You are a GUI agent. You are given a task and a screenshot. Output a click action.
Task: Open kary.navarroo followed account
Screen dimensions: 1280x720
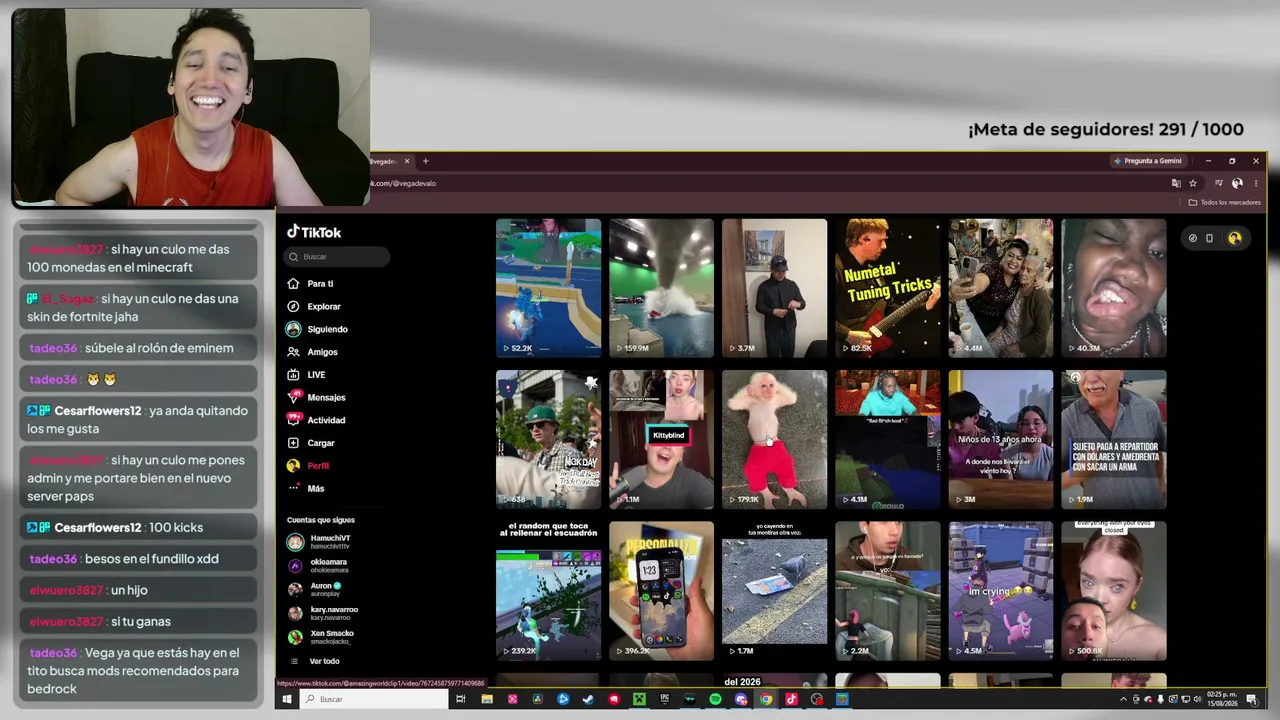point(323,613)
